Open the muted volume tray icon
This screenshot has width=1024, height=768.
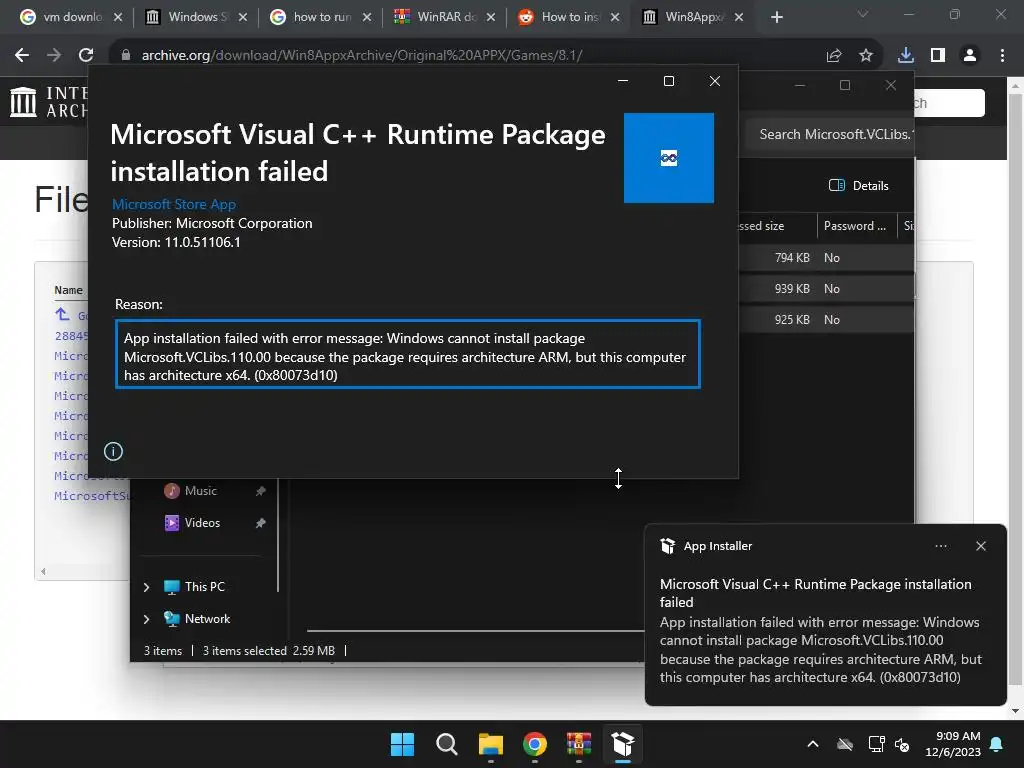coord(903,744)
